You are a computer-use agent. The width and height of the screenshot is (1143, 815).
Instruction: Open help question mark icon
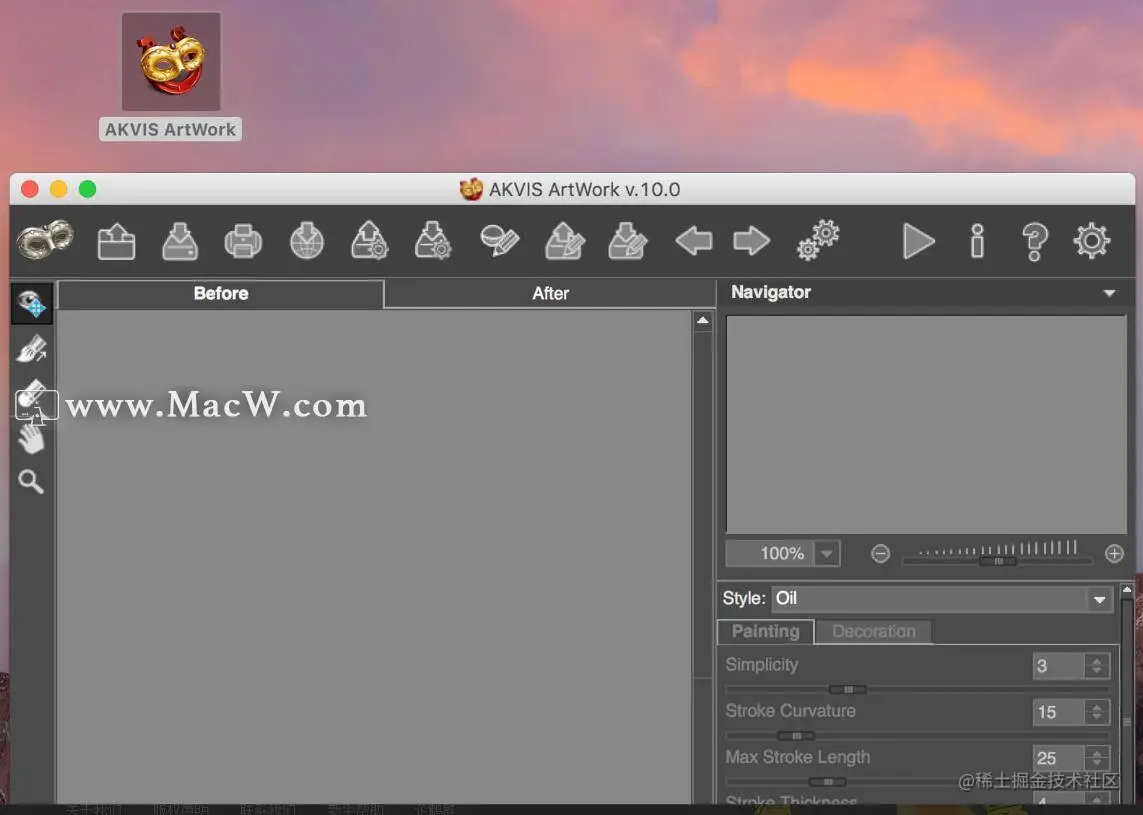pyautogui.click(x=1034, y=241)
